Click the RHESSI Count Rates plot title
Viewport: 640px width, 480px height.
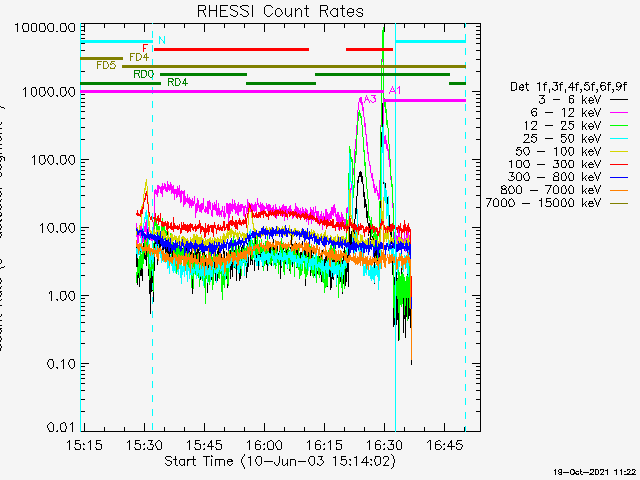280,11
